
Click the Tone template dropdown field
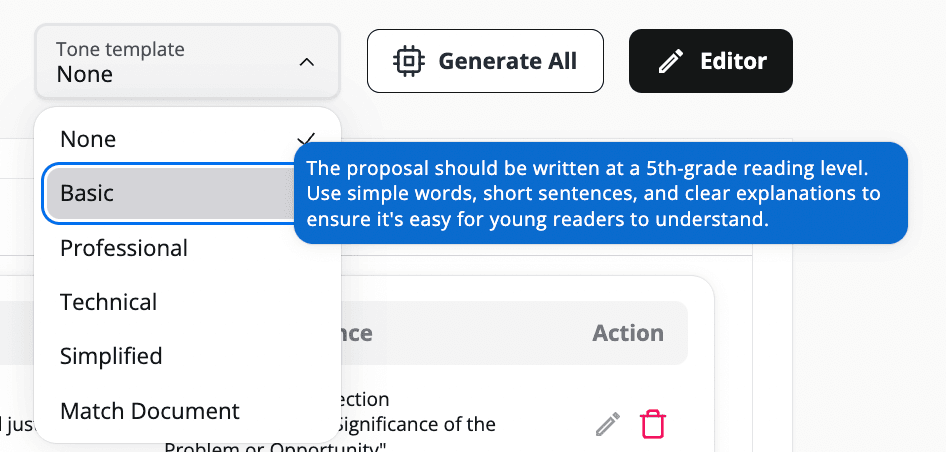pos(187,62)
